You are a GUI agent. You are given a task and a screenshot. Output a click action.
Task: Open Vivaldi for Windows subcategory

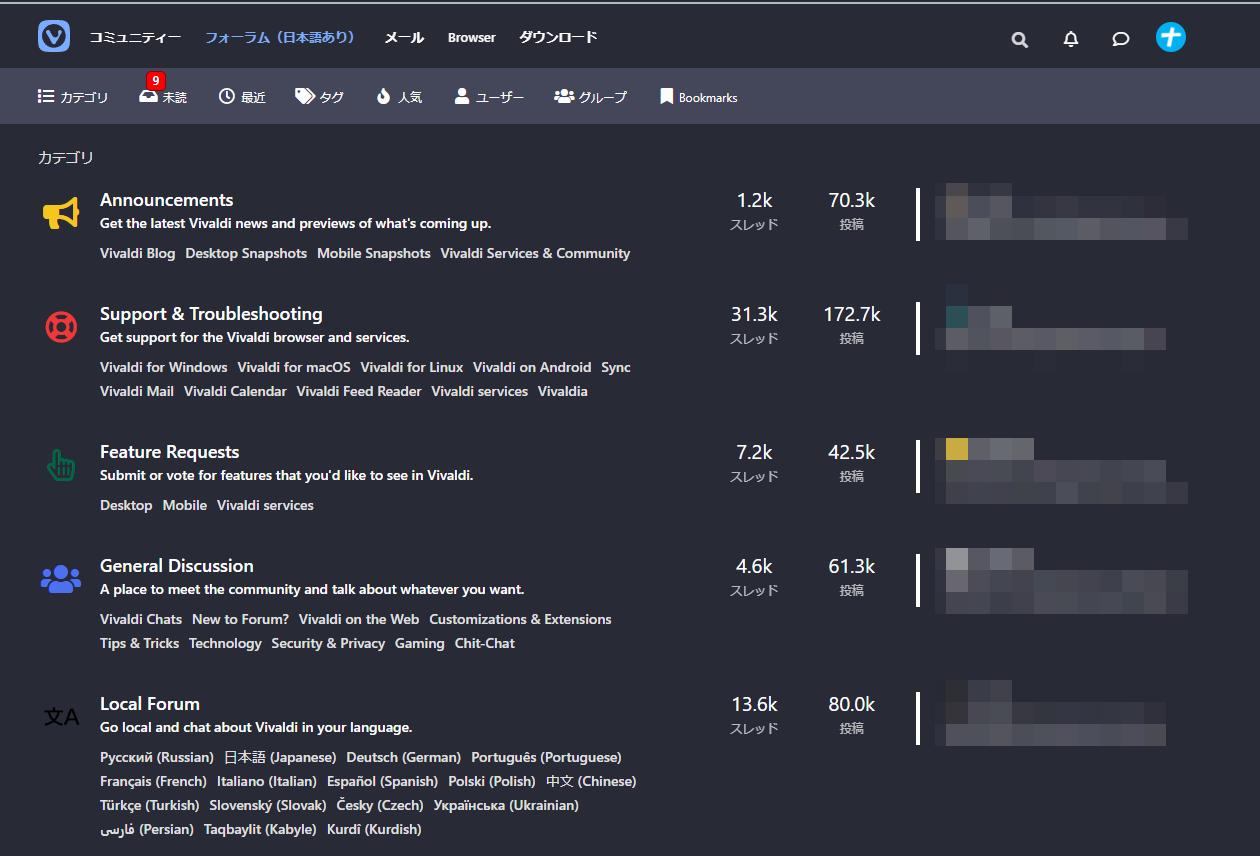[164, 367]
